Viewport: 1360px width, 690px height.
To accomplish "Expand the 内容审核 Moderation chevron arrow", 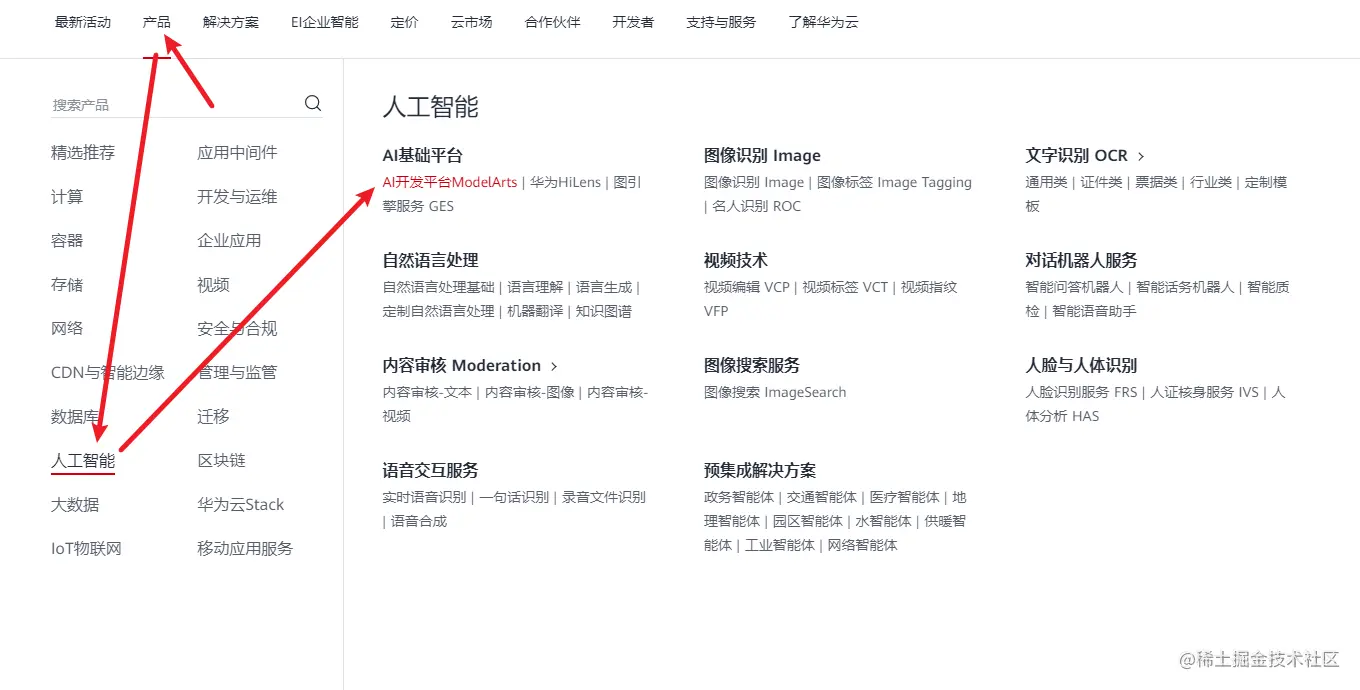I will pos(554,366).
